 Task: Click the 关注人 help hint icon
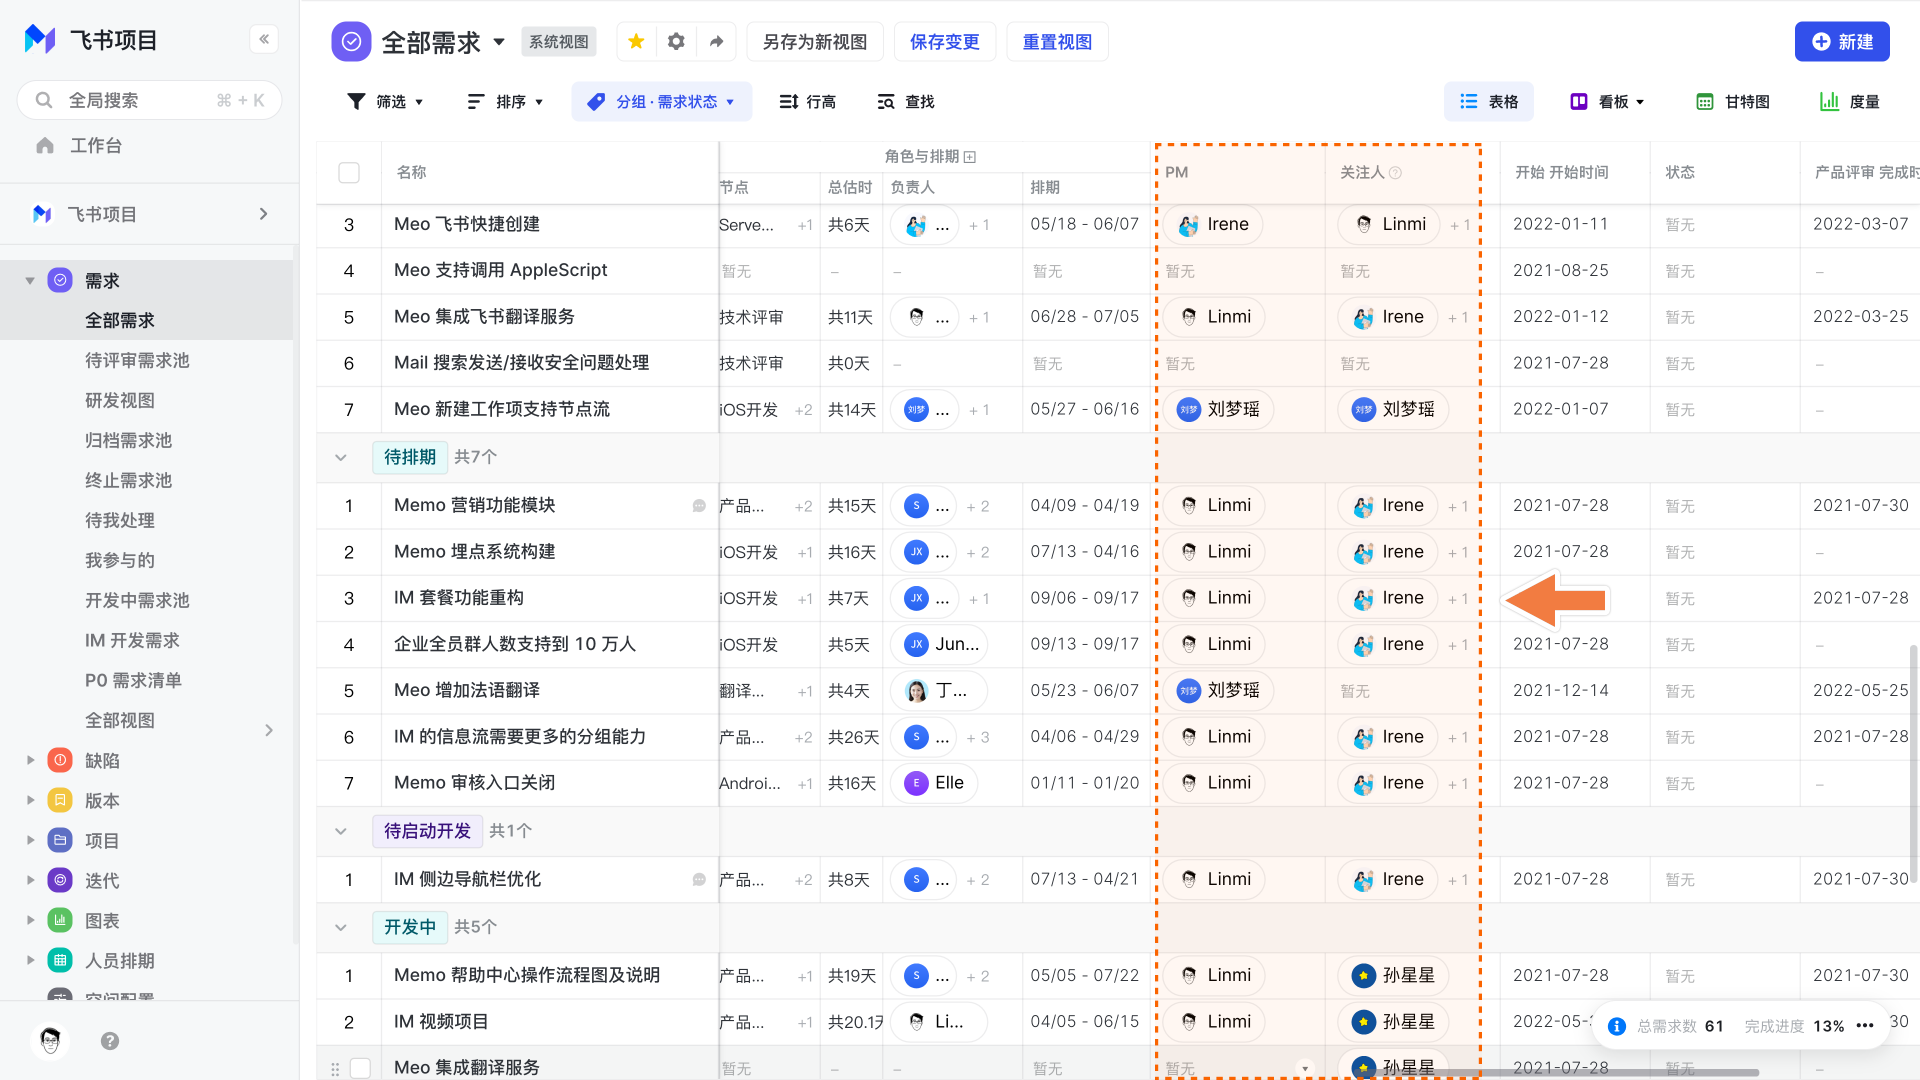coord(1396,173)
